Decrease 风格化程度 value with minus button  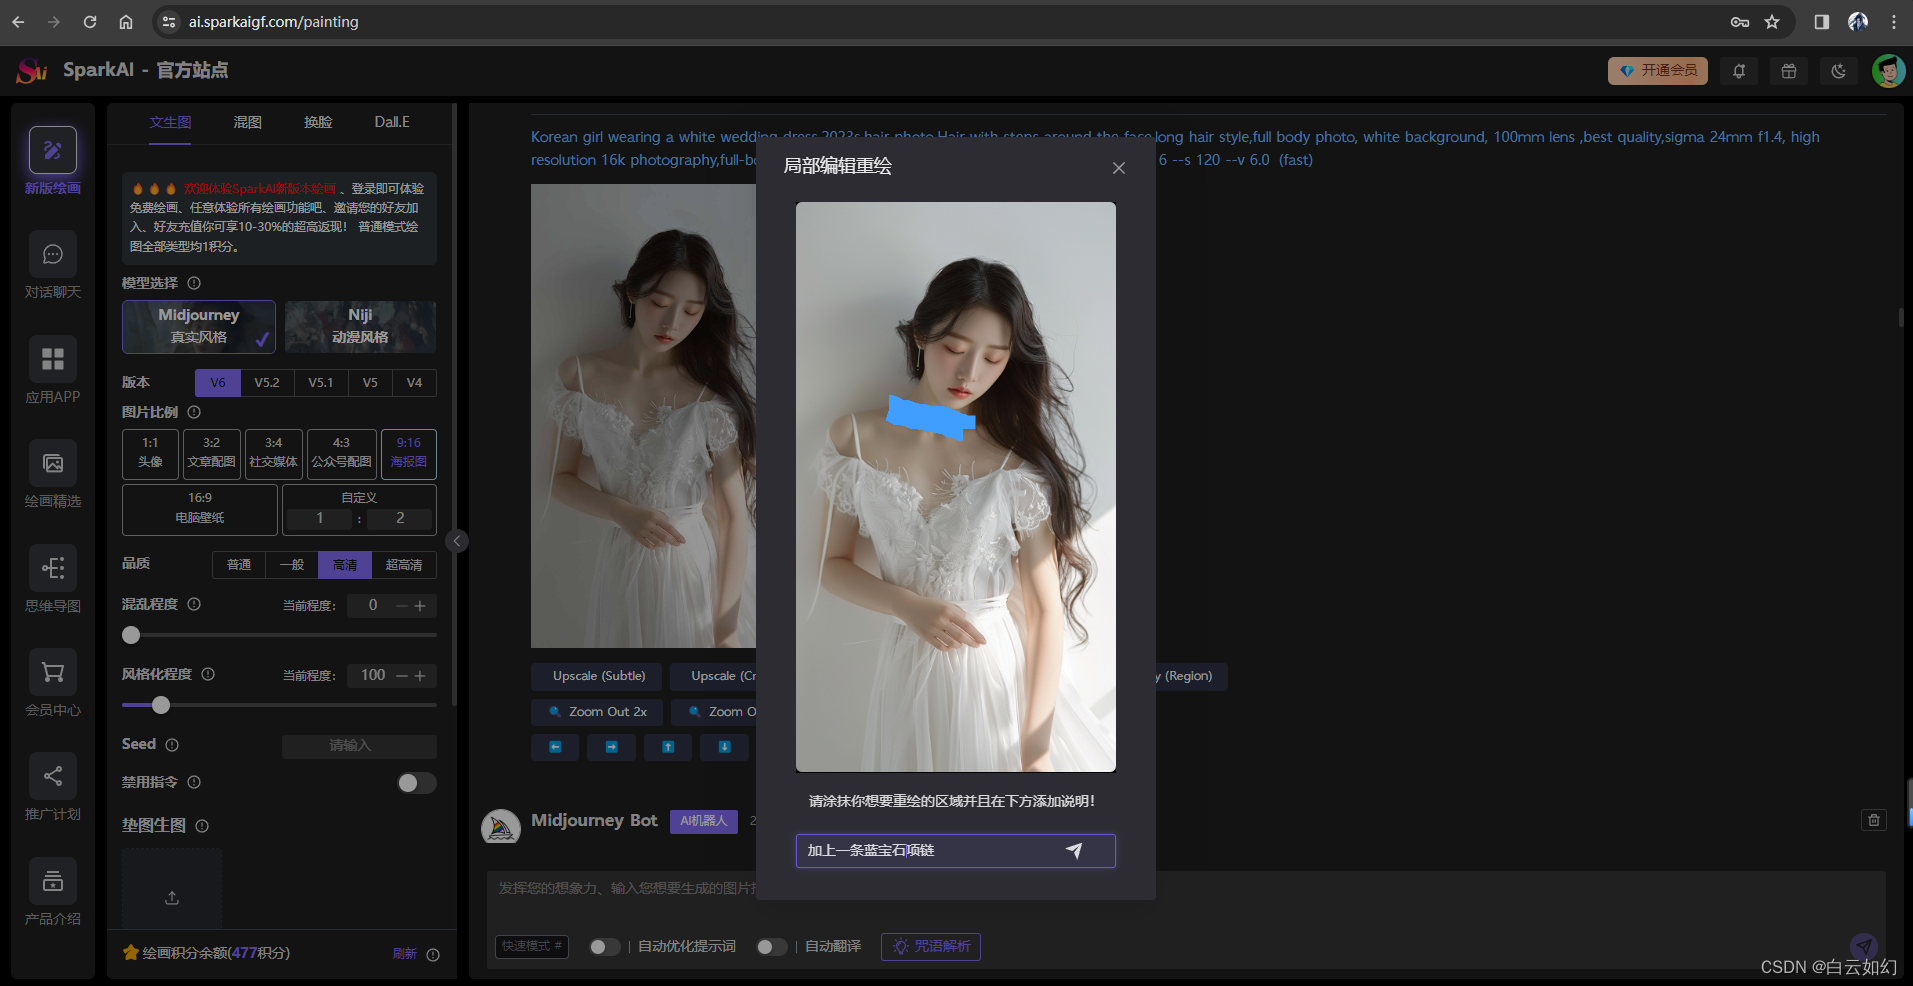tap(402, 676)
